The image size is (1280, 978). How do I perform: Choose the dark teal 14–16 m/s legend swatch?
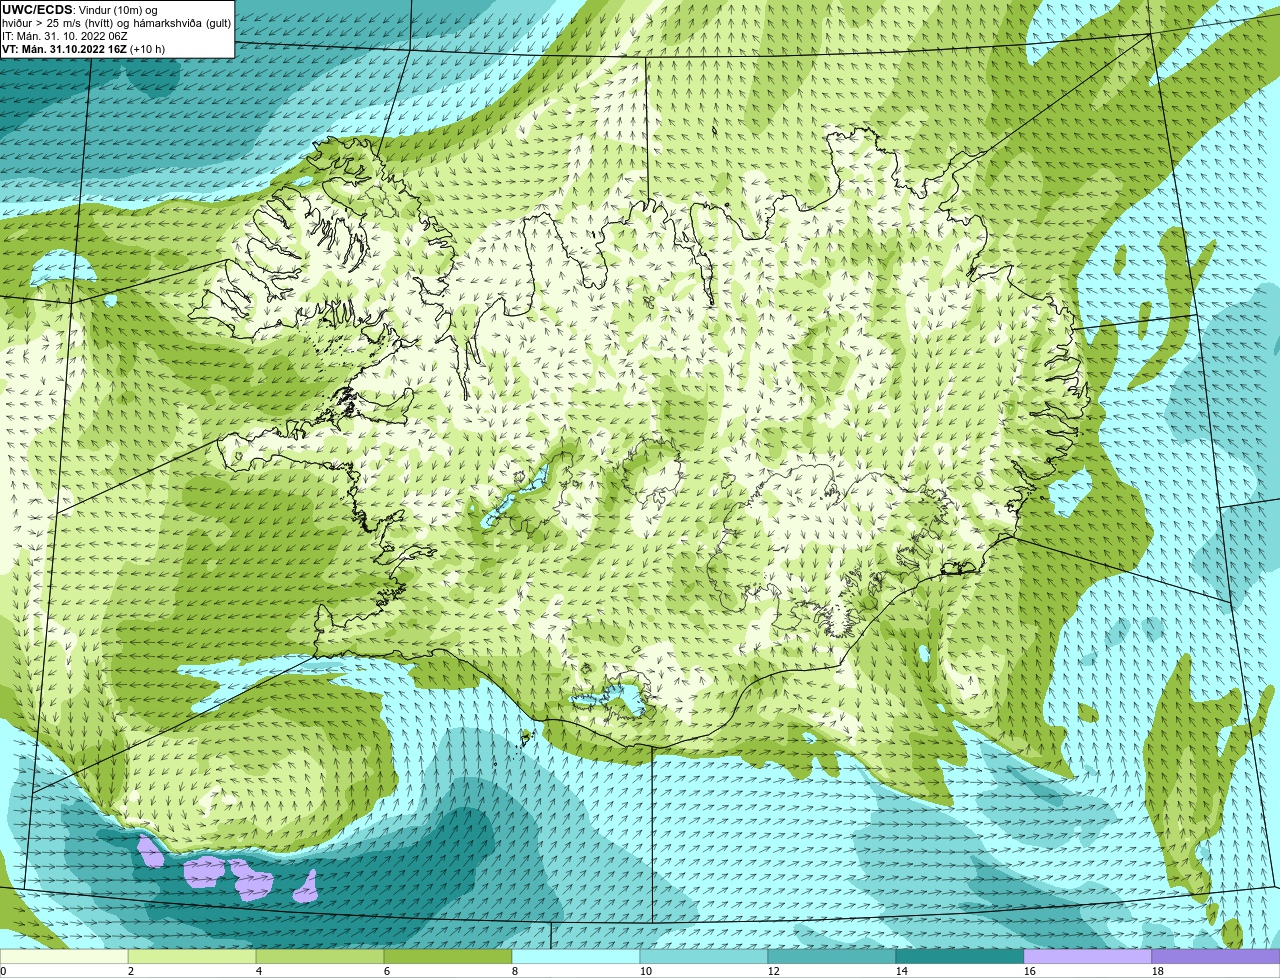[x=960, y=956]
